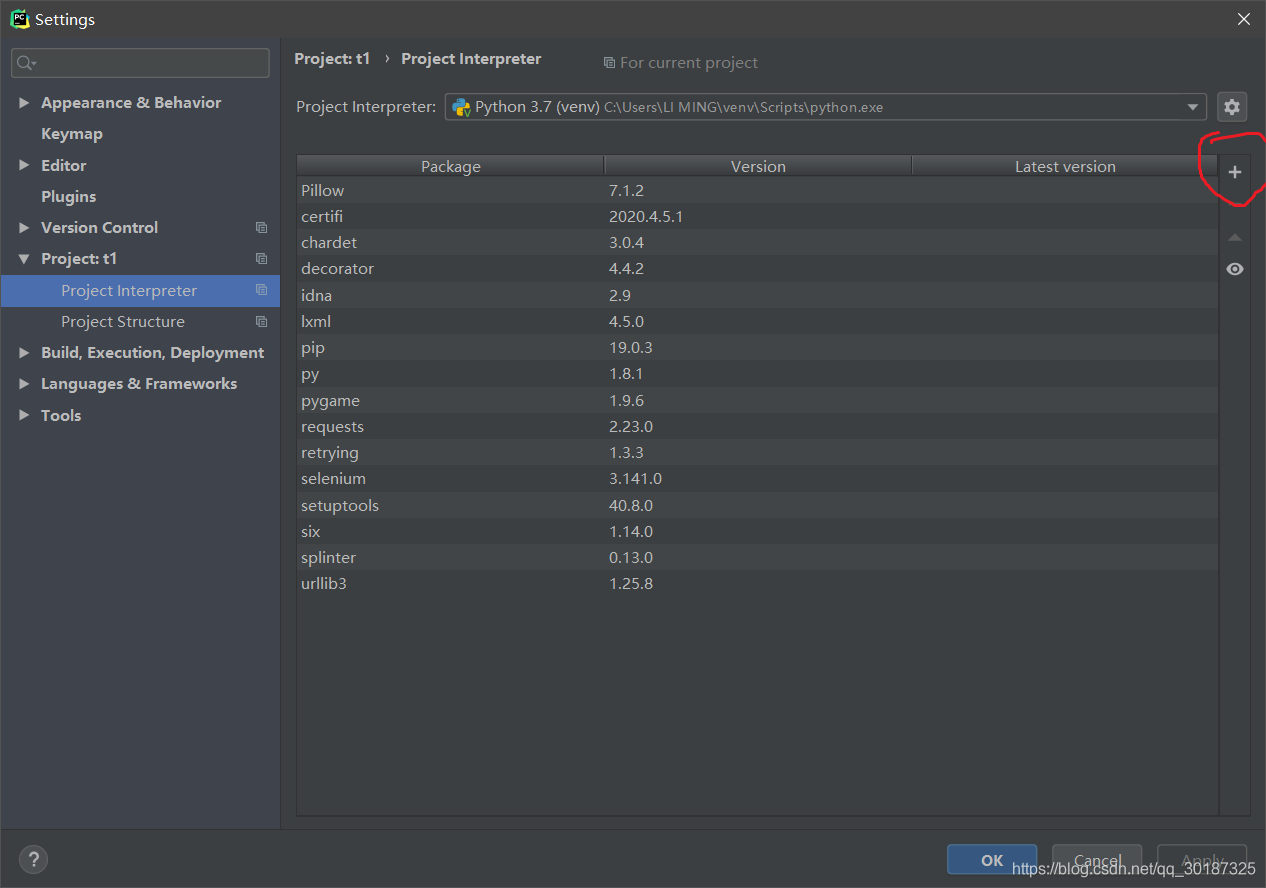
Task: Collapse the Project: t1 node
Action: [24, 259]
